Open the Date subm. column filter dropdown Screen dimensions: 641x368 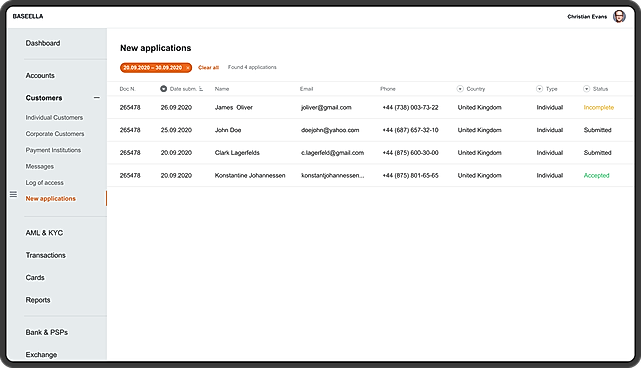pos(164,89)
